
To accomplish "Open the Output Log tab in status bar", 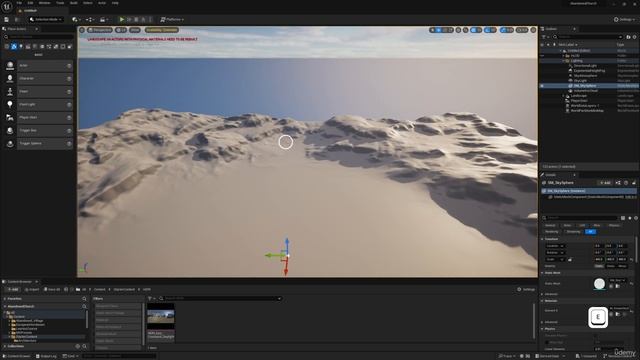I will coord(46,356).
